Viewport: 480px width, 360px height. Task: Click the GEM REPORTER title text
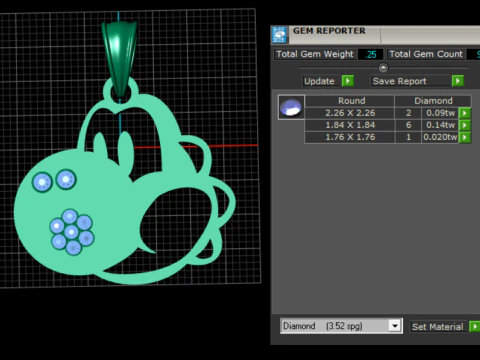(329, 31)
